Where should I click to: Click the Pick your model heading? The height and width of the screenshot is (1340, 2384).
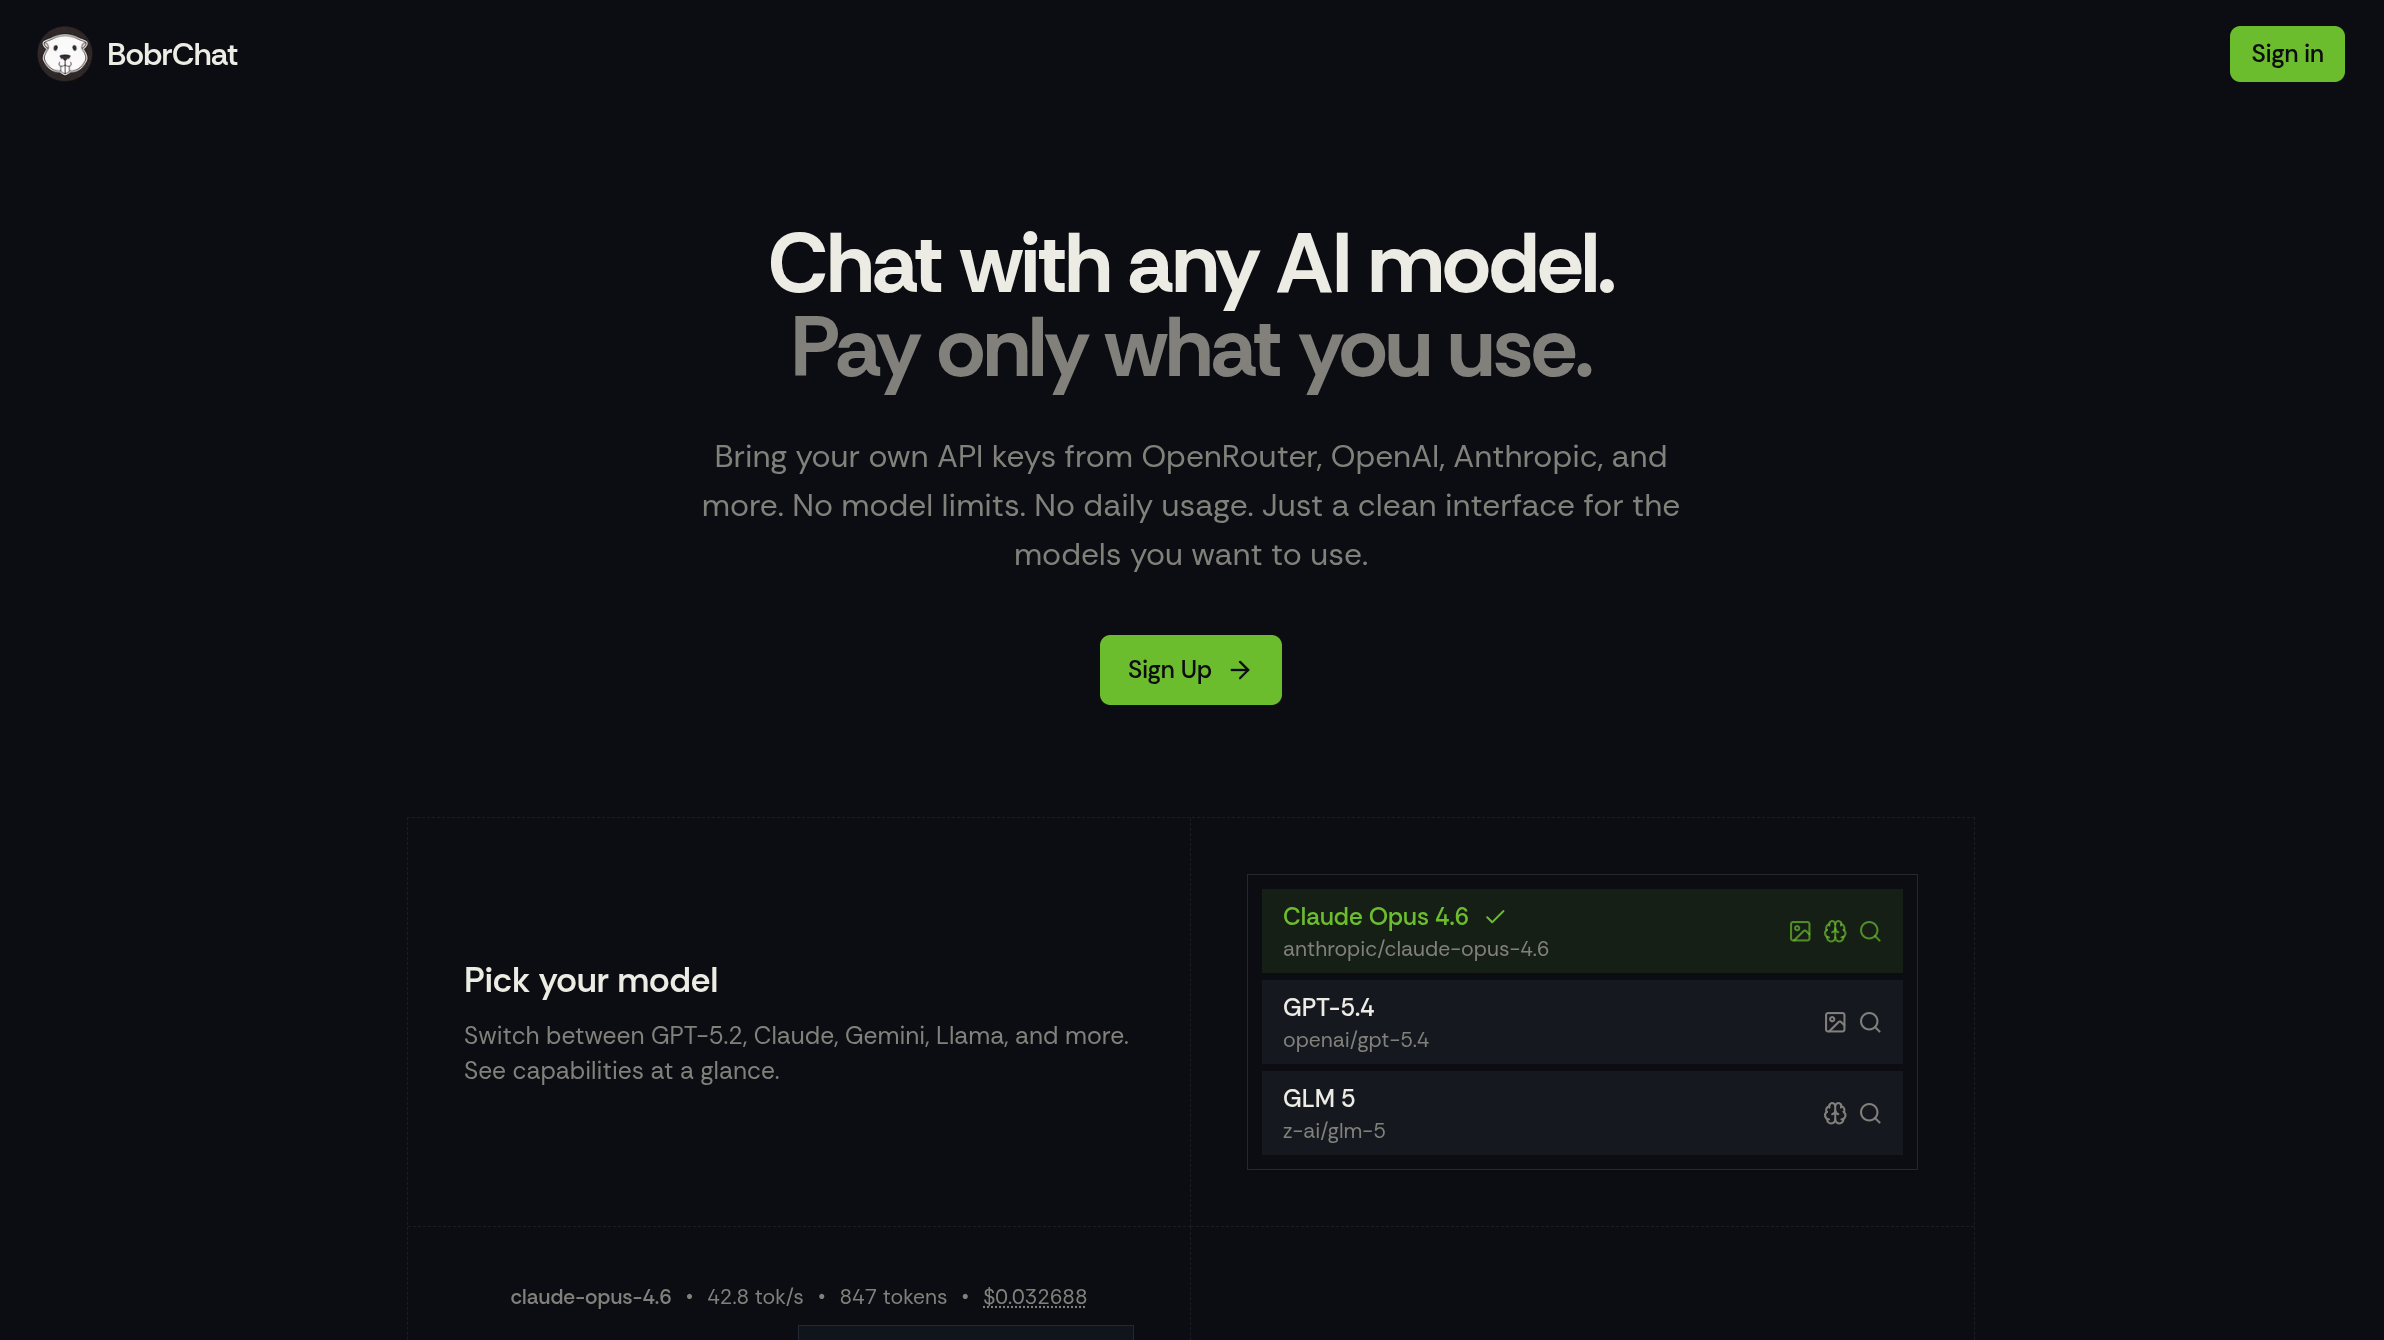[591, 981]
